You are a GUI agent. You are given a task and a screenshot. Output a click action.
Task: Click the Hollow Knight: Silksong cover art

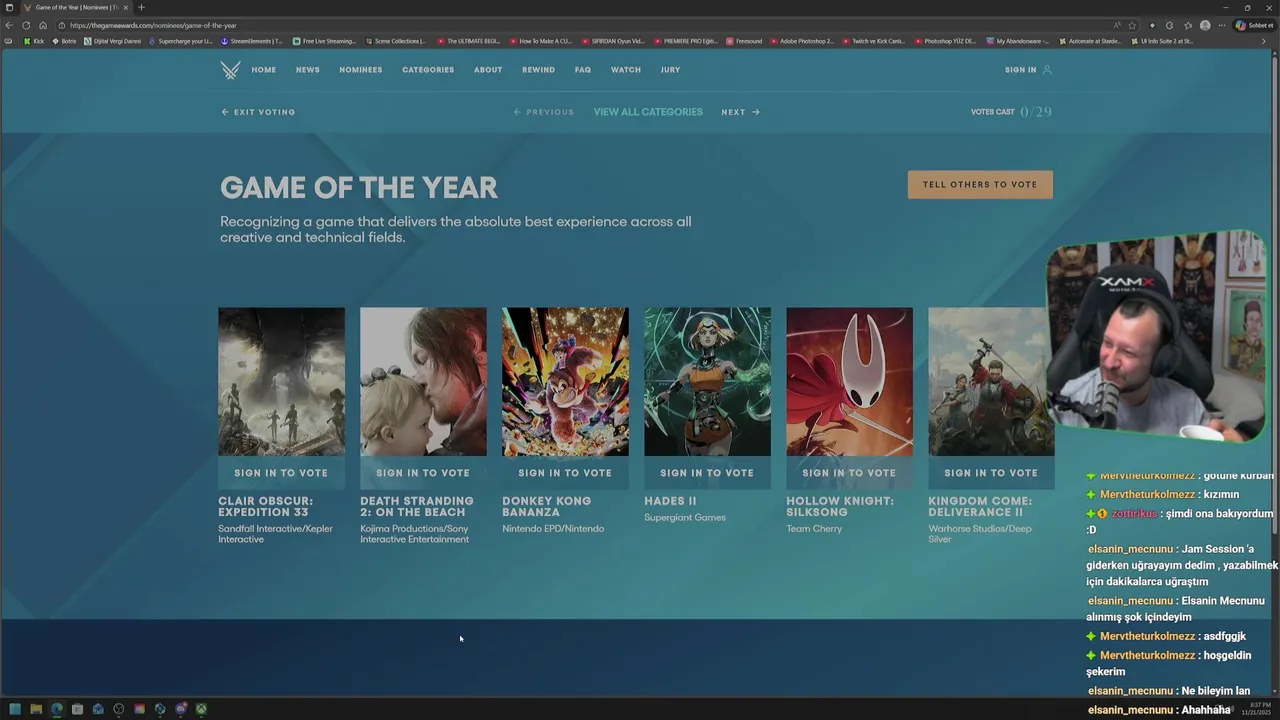849,382
